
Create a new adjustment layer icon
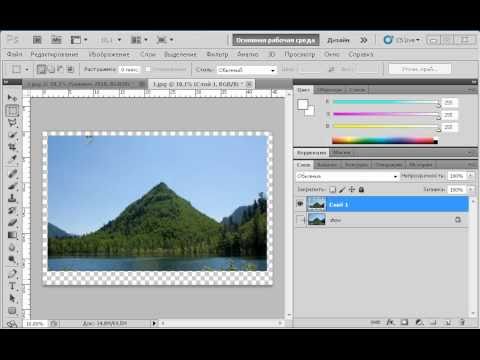(419, 322)
